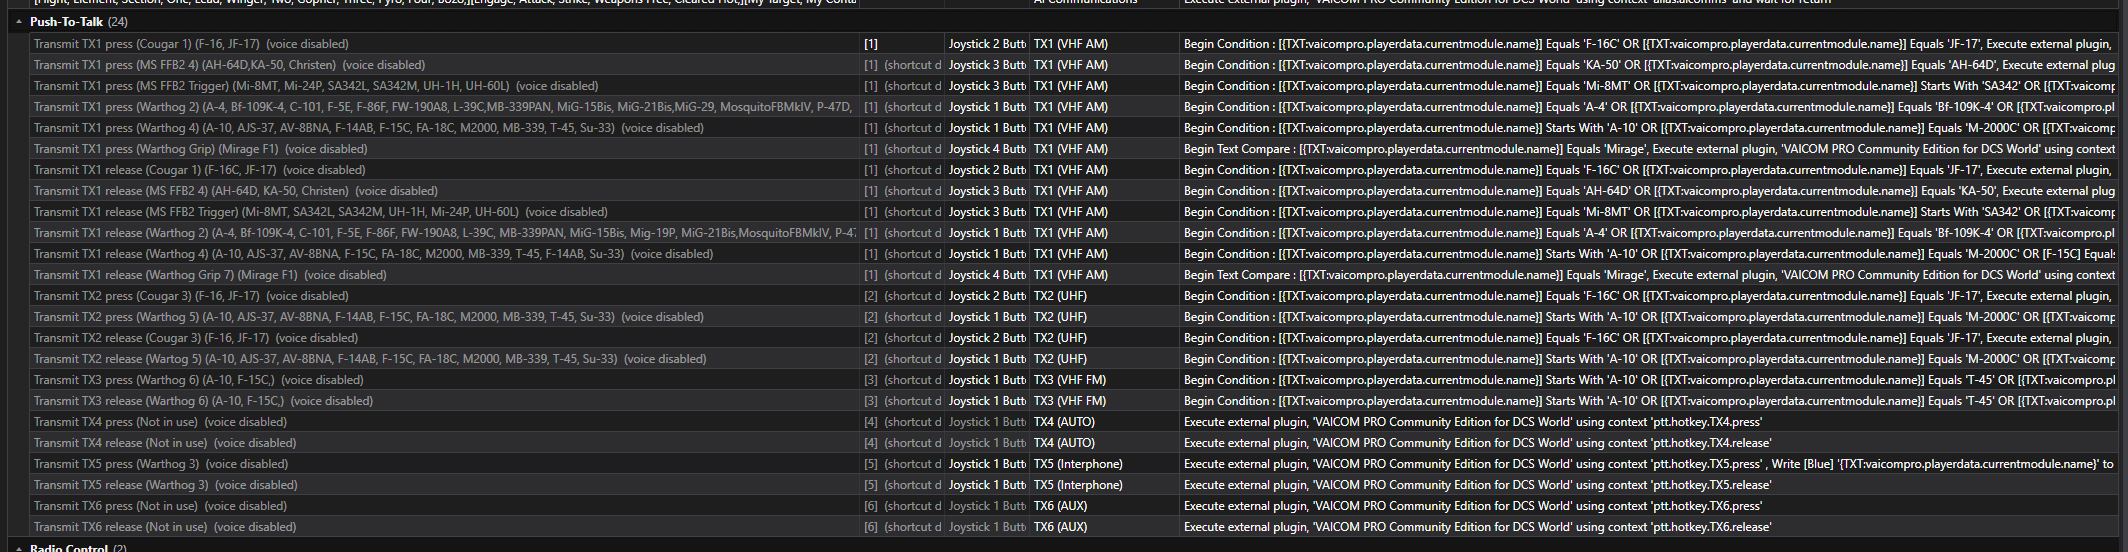
Task: Click 'Joystick 4 Butt' cell in TX1 press Warthog Grip row
Action: 987,149
